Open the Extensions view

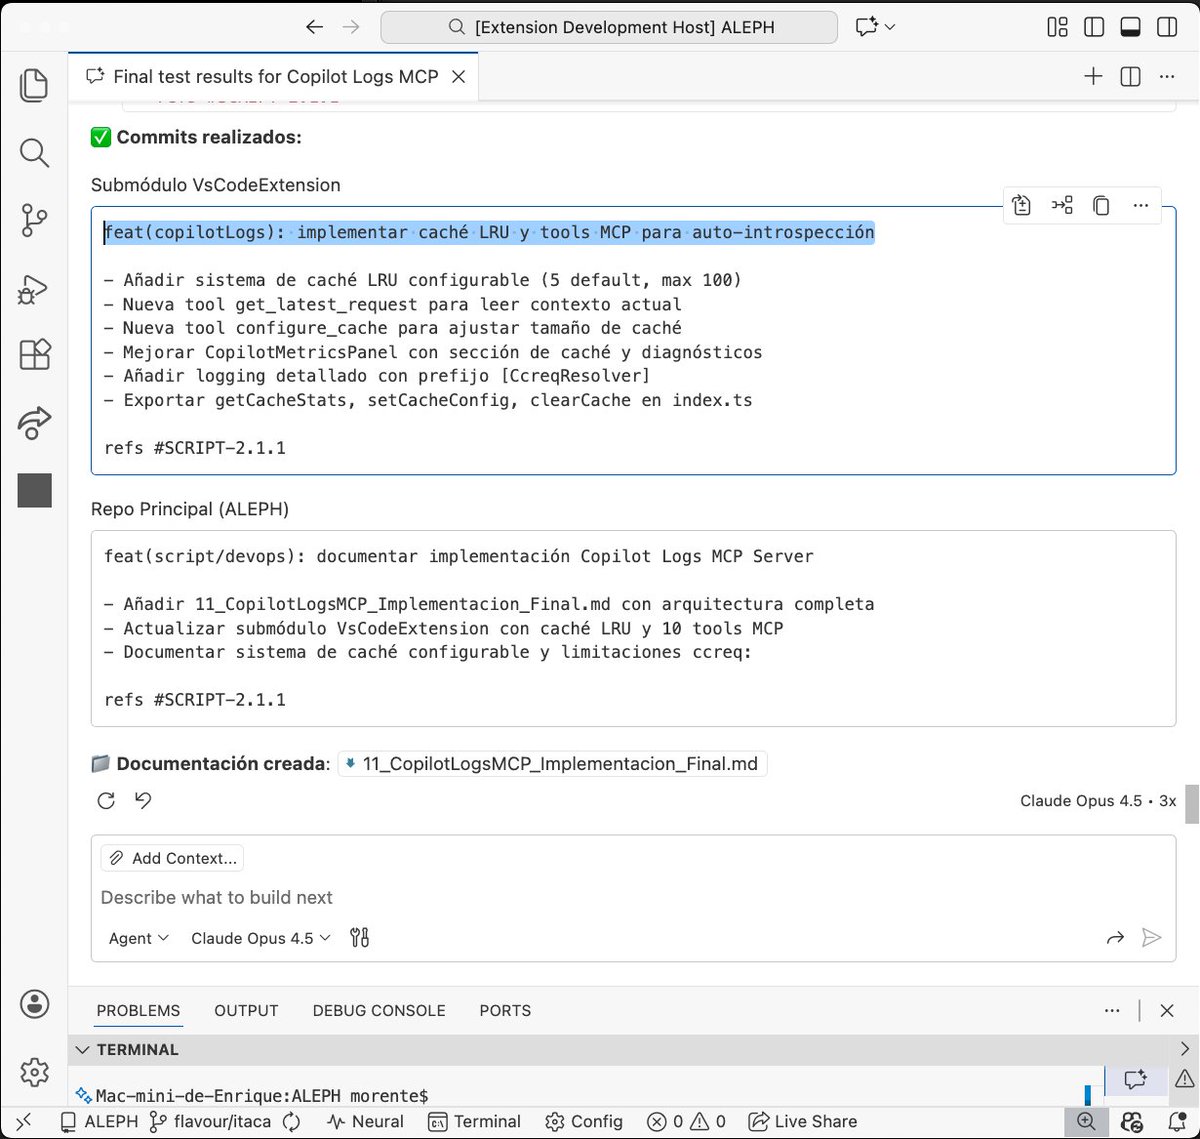(x=34, y=355)
